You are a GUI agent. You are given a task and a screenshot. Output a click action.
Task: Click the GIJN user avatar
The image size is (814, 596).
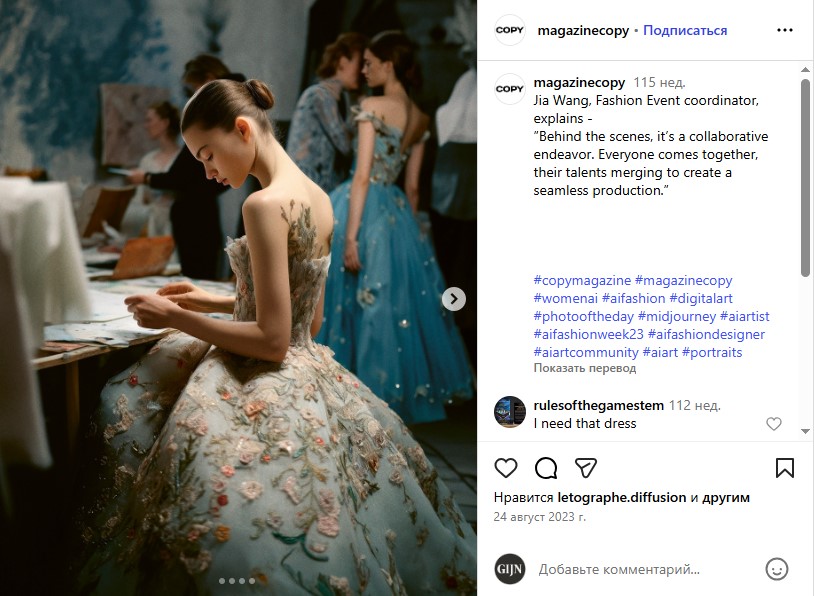tap(509, 570)
